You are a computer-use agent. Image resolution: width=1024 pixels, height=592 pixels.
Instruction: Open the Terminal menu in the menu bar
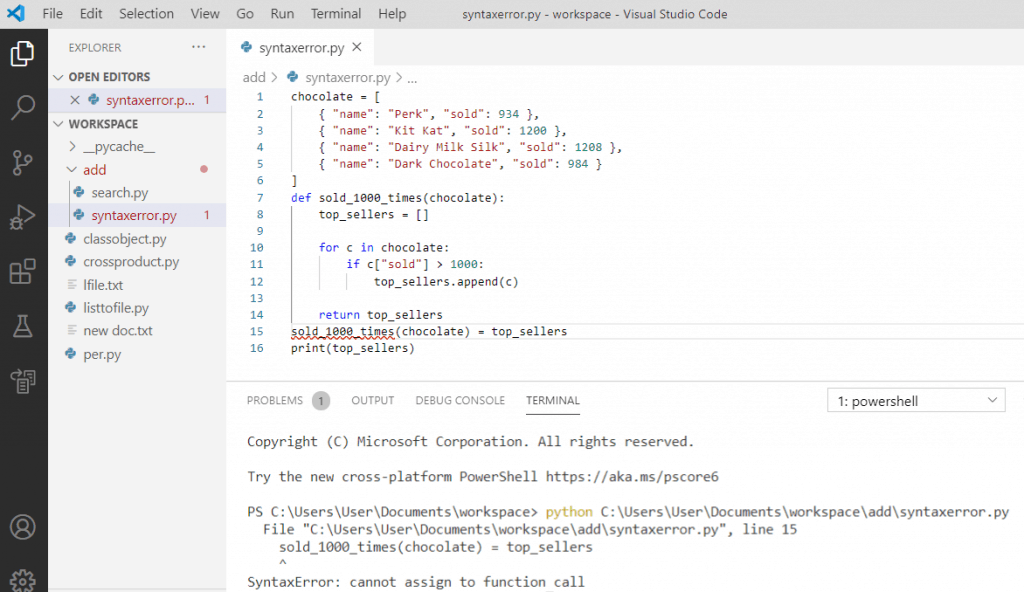point(335,13)
